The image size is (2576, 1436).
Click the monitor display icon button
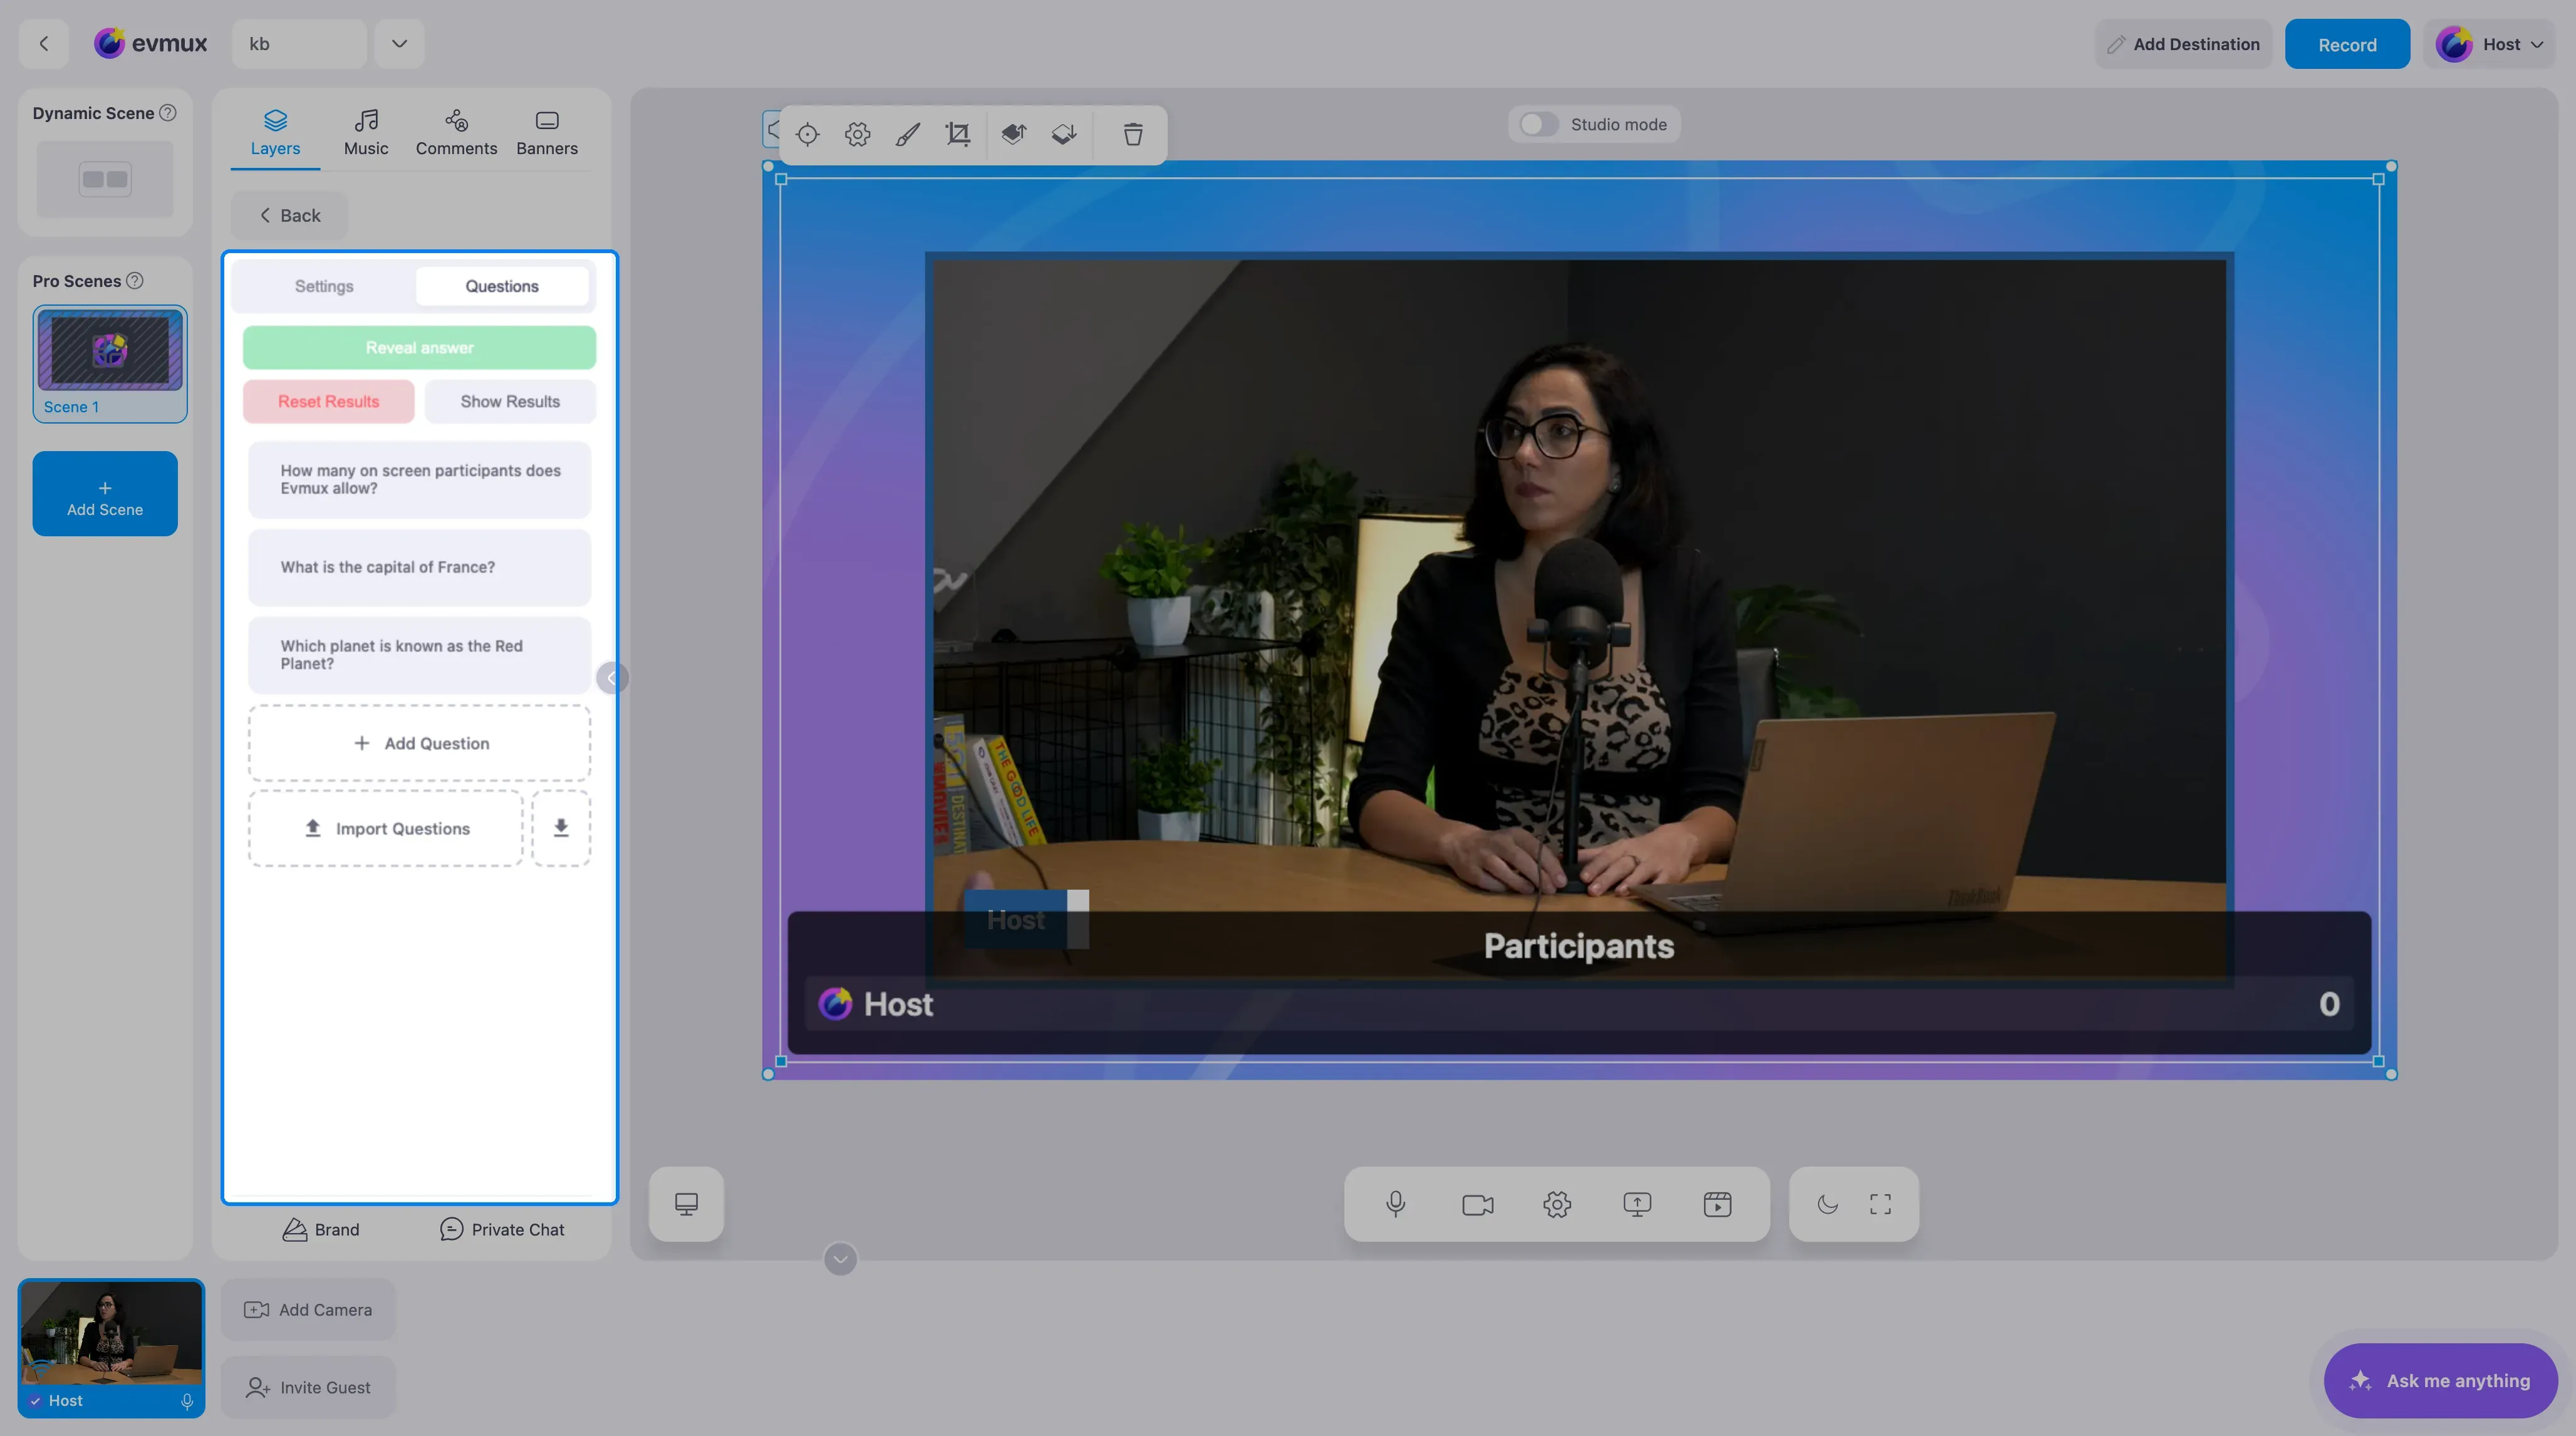[686, 1204]
